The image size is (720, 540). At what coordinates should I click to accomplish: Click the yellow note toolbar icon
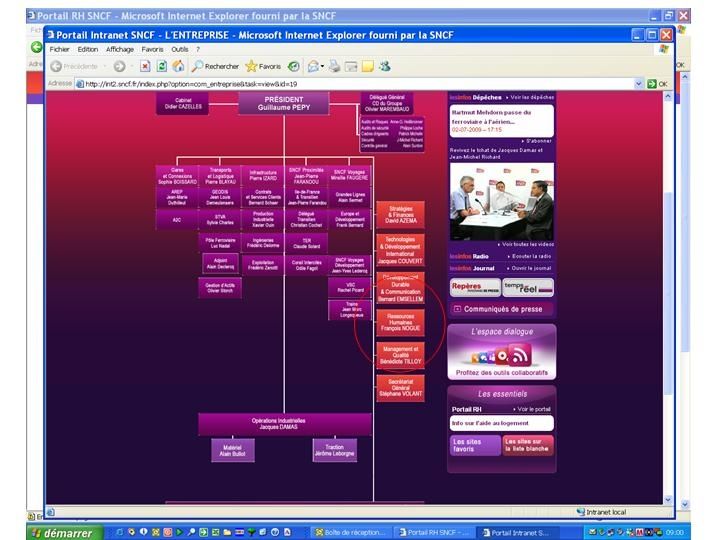click(x=367, y=67)
